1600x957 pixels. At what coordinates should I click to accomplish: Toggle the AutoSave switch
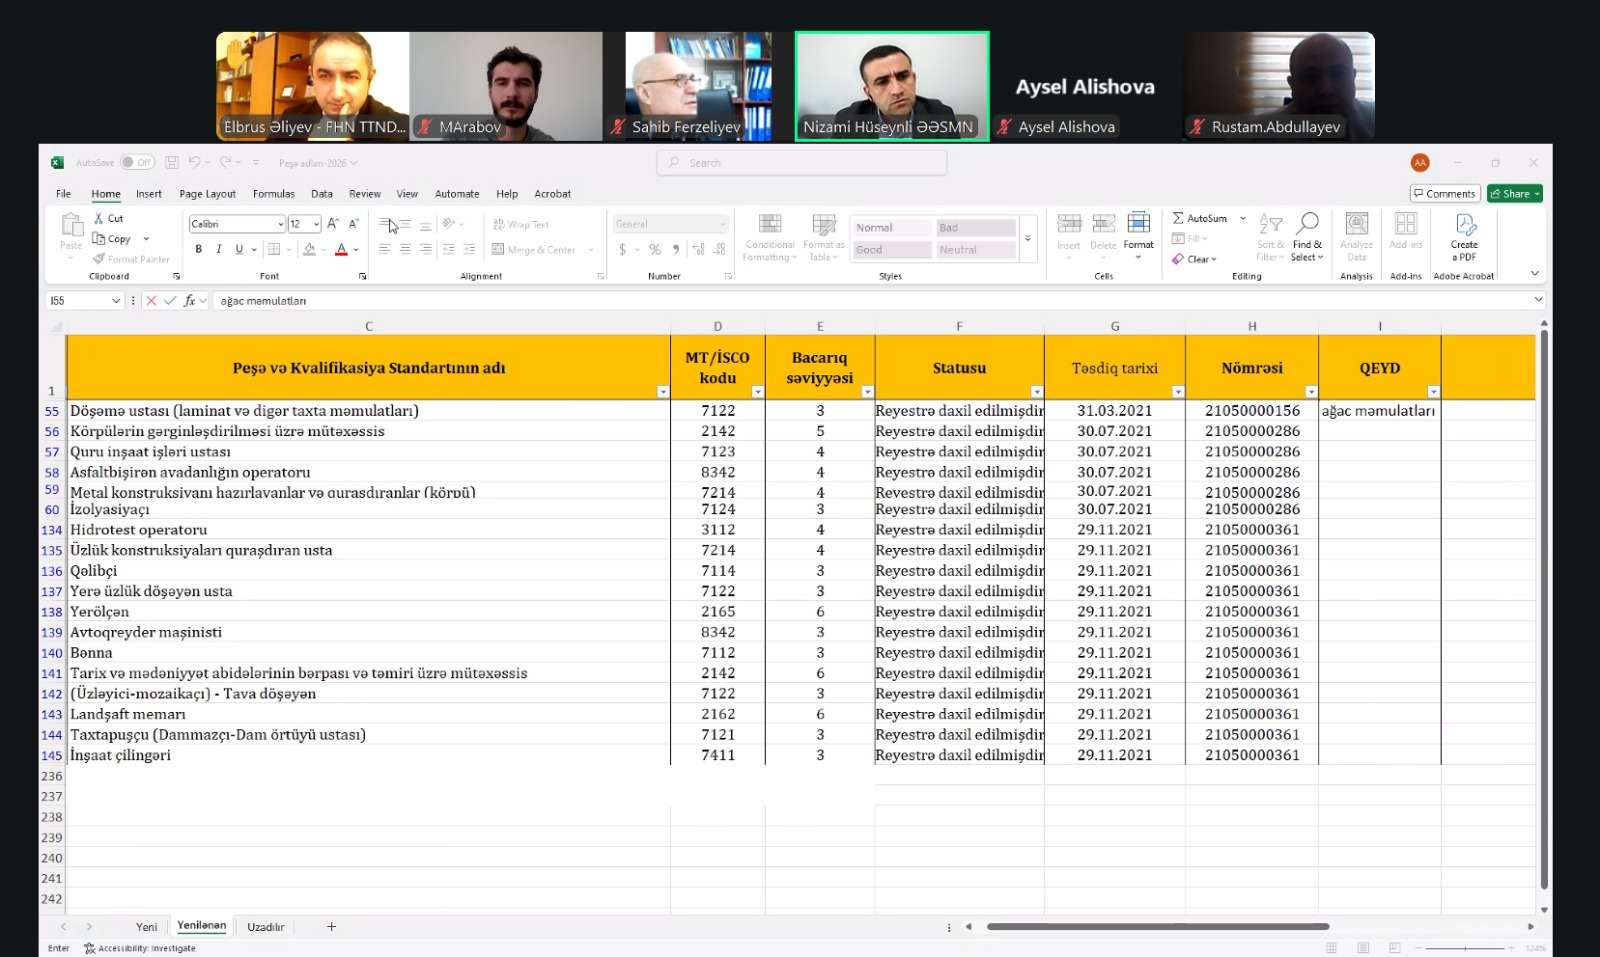[137, 162]
